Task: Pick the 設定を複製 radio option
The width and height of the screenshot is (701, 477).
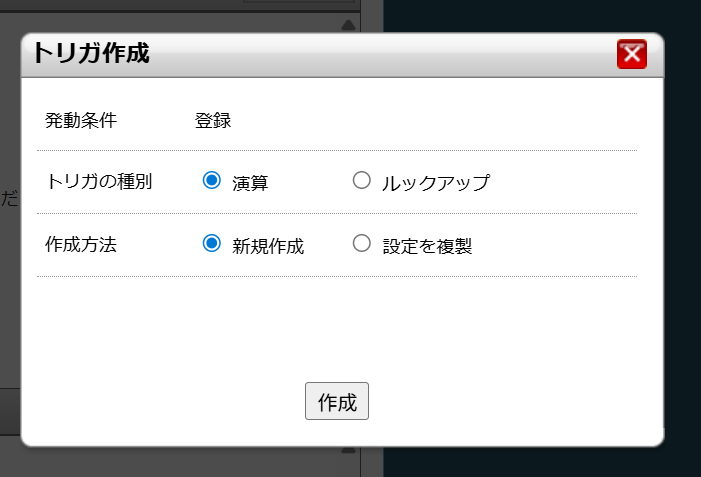Action: click(362, 243)
